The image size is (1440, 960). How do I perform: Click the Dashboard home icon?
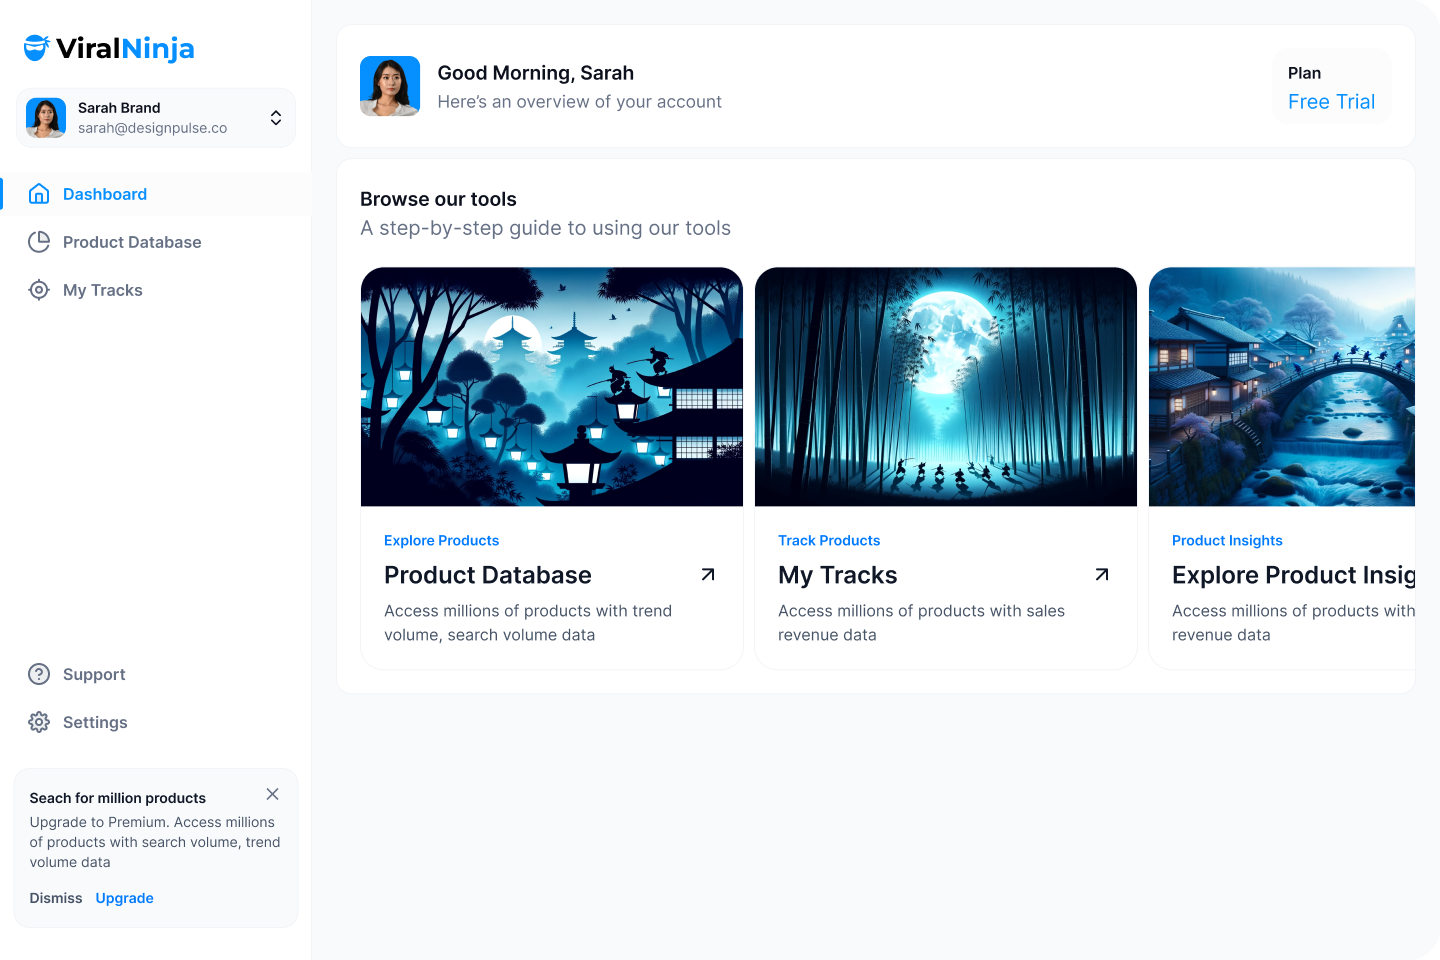[39, 194]
